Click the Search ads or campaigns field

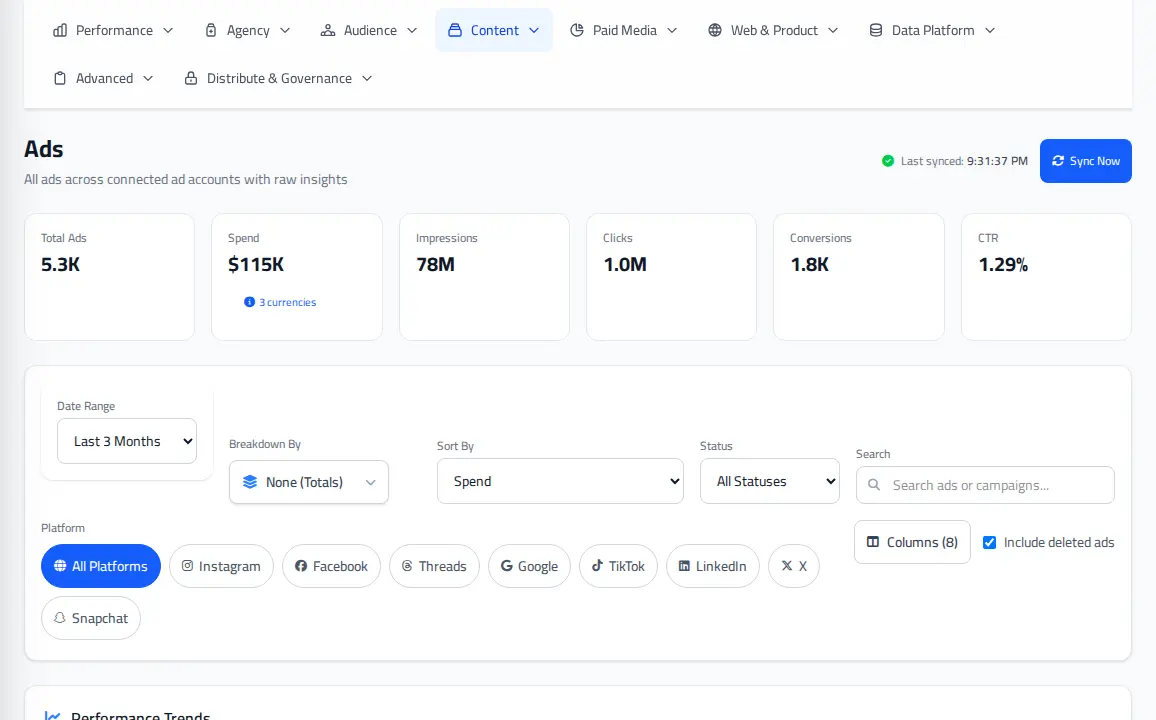[985, 485]
